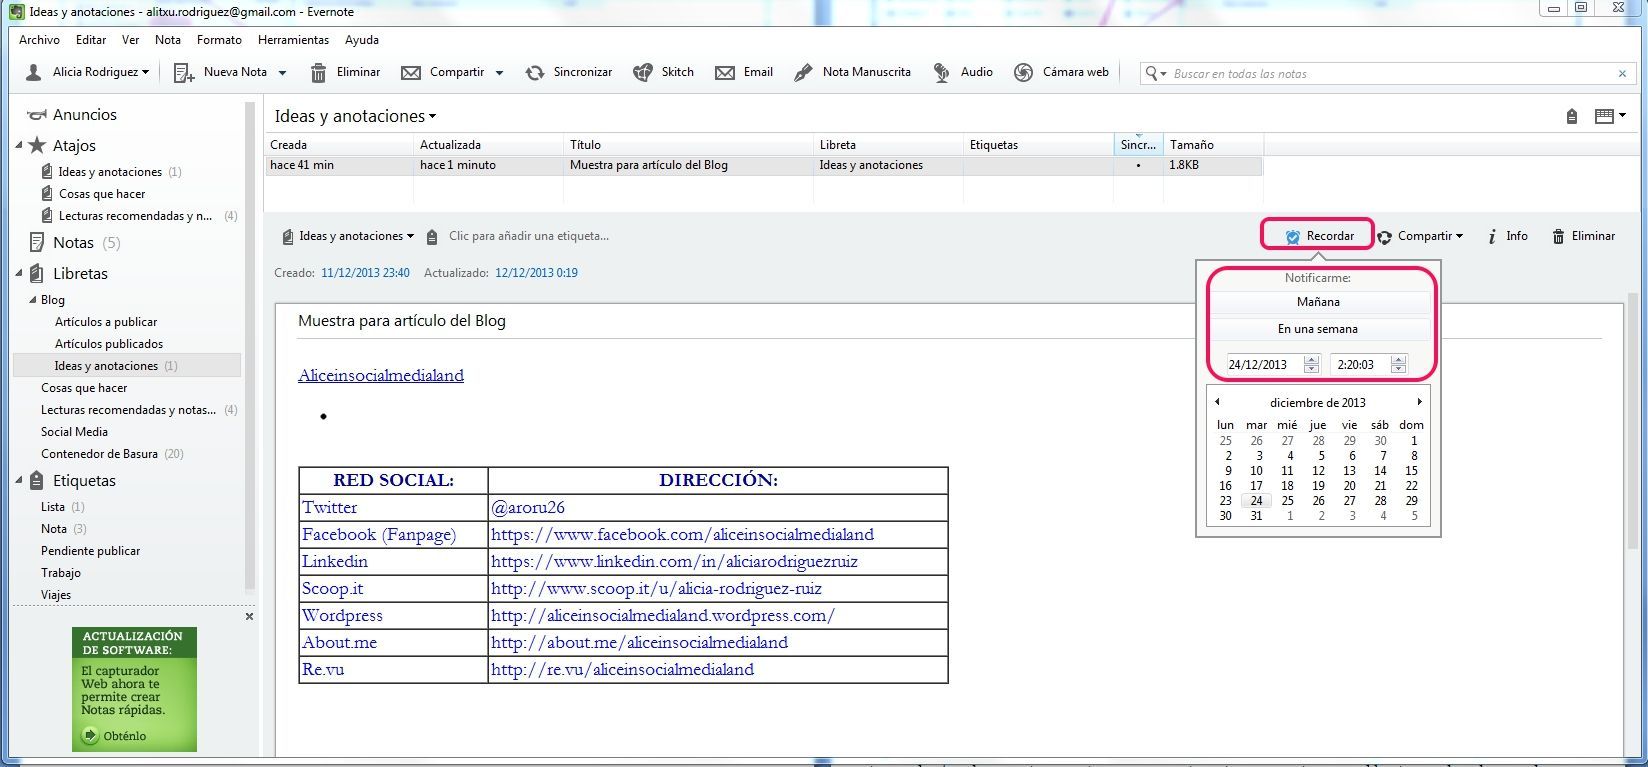Viewport: 1648px width, 767px height.
Task: Go to previous month in calendar
Action: [x=1217, y=402]
